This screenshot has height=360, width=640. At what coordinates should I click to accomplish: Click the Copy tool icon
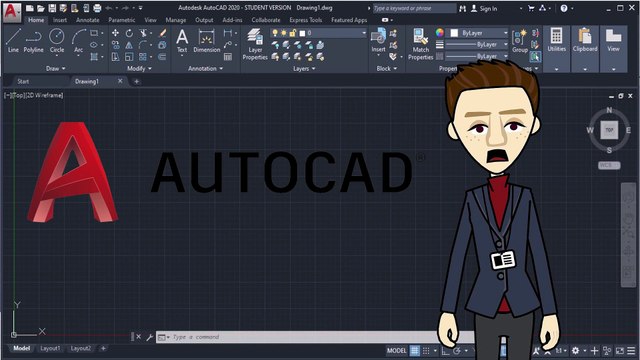(x=116, y=45)
